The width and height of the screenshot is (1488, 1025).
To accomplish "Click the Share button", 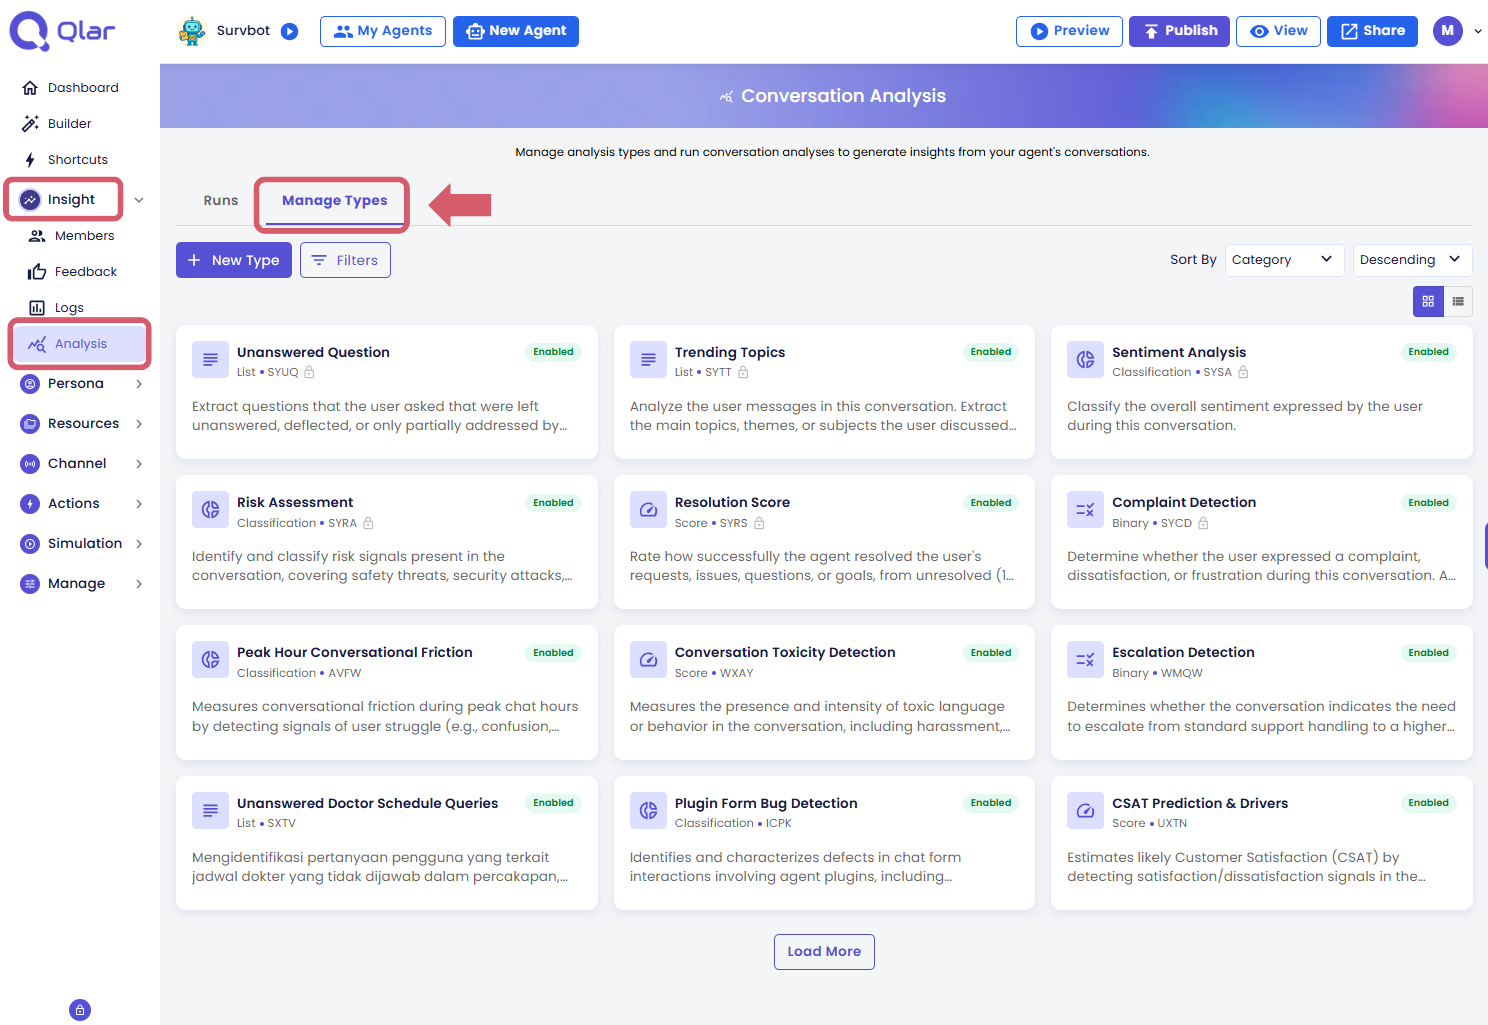I will point(1372,31).
